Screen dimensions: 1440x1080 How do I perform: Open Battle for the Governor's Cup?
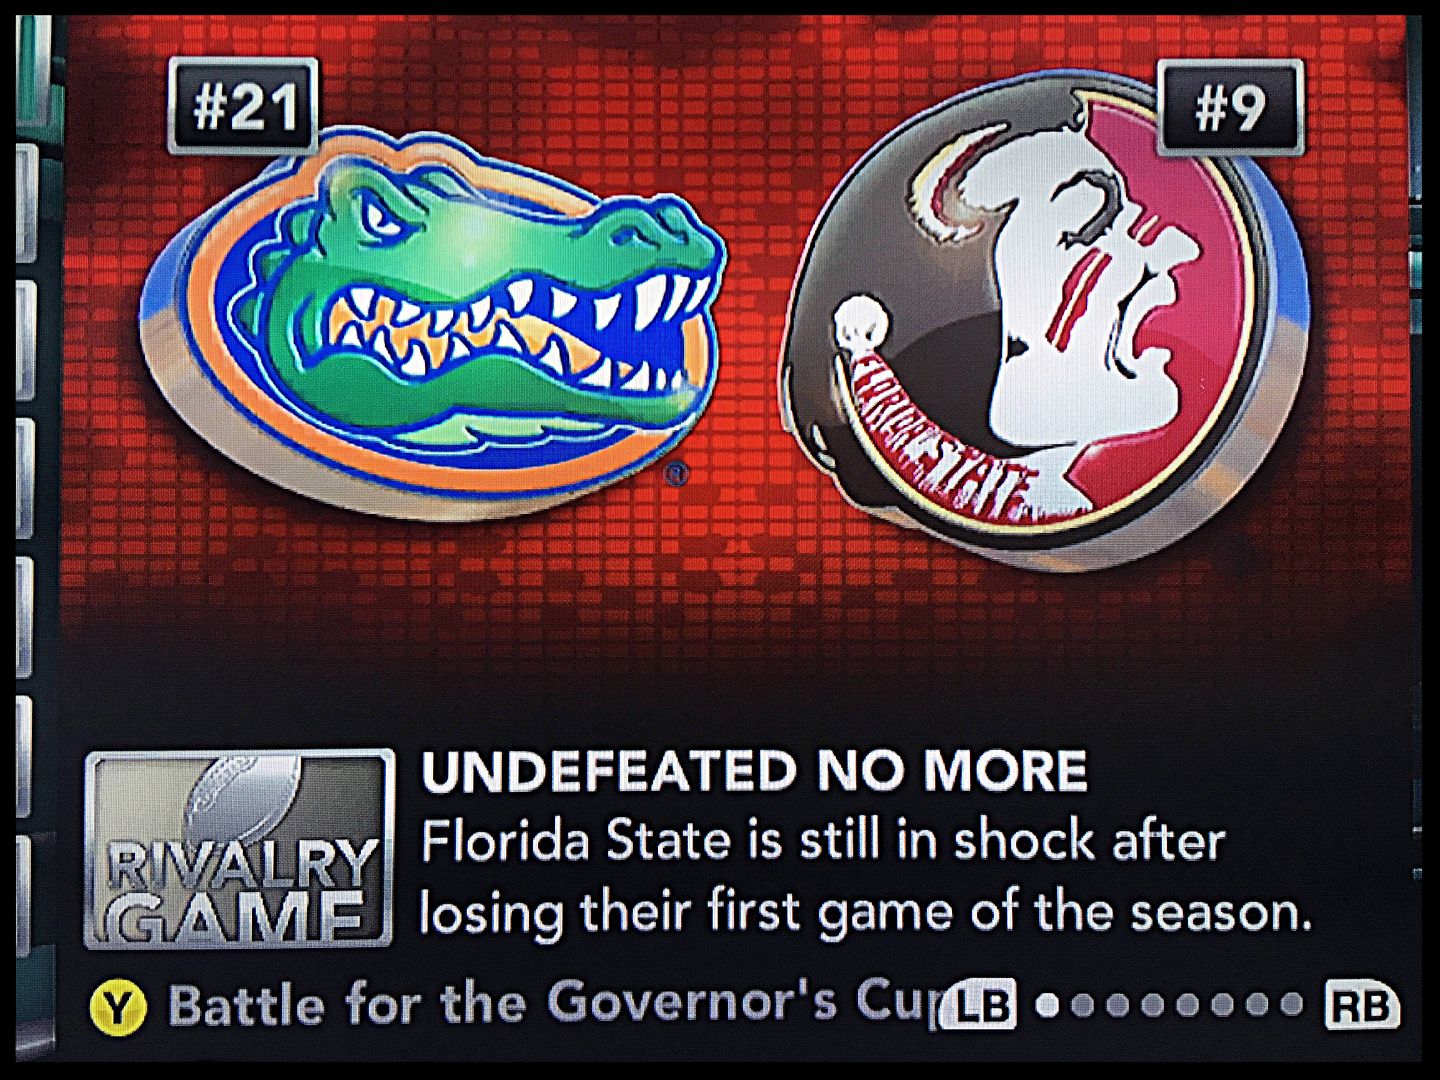(x=555, y=1003)
